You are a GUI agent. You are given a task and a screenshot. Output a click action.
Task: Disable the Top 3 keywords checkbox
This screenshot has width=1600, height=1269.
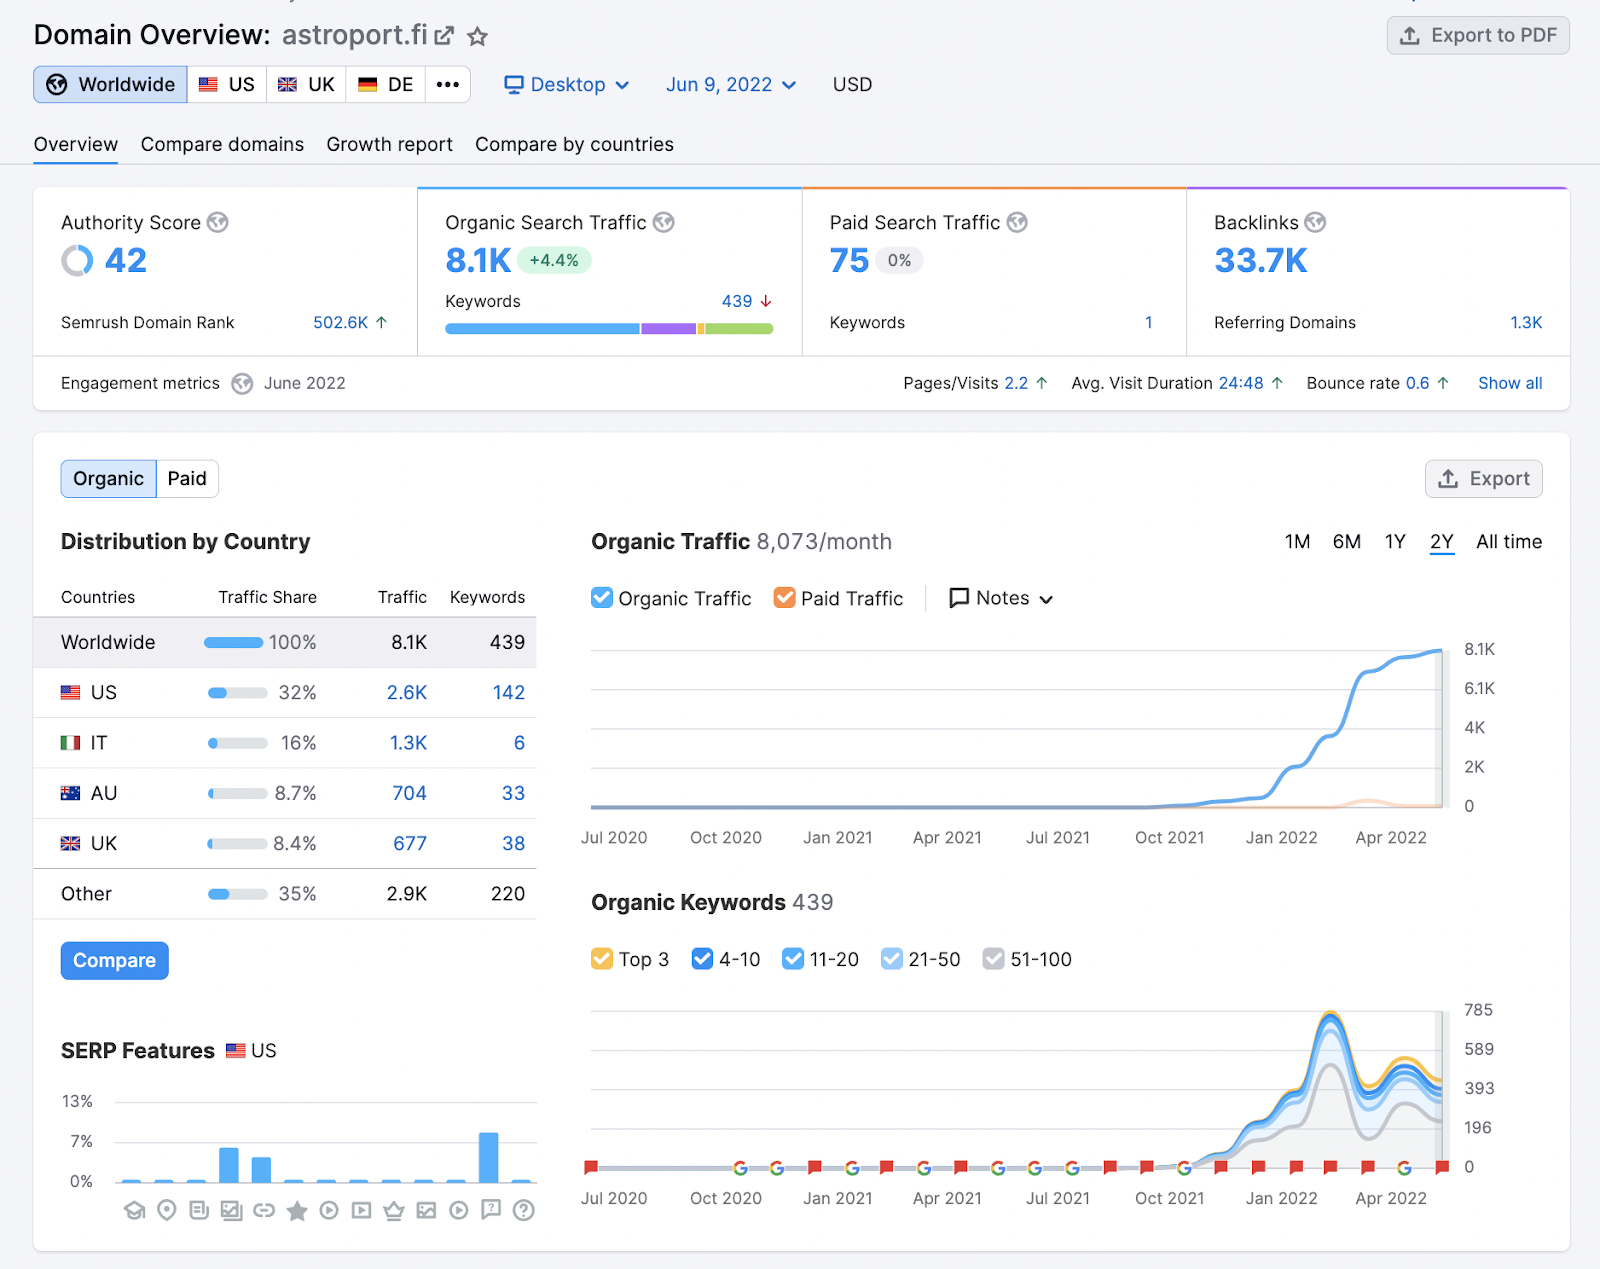click(602, 959)
